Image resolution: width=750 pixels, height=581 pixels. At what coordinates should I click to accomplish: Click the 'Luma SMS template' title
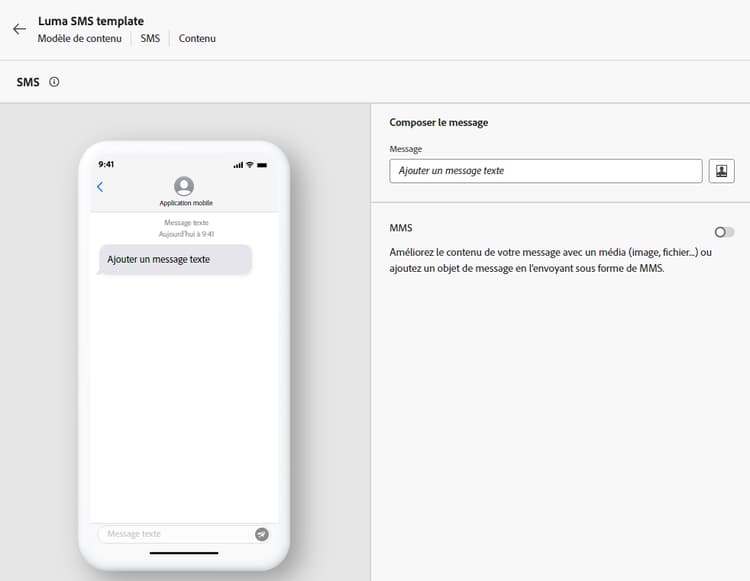click(x=91, y=21)
